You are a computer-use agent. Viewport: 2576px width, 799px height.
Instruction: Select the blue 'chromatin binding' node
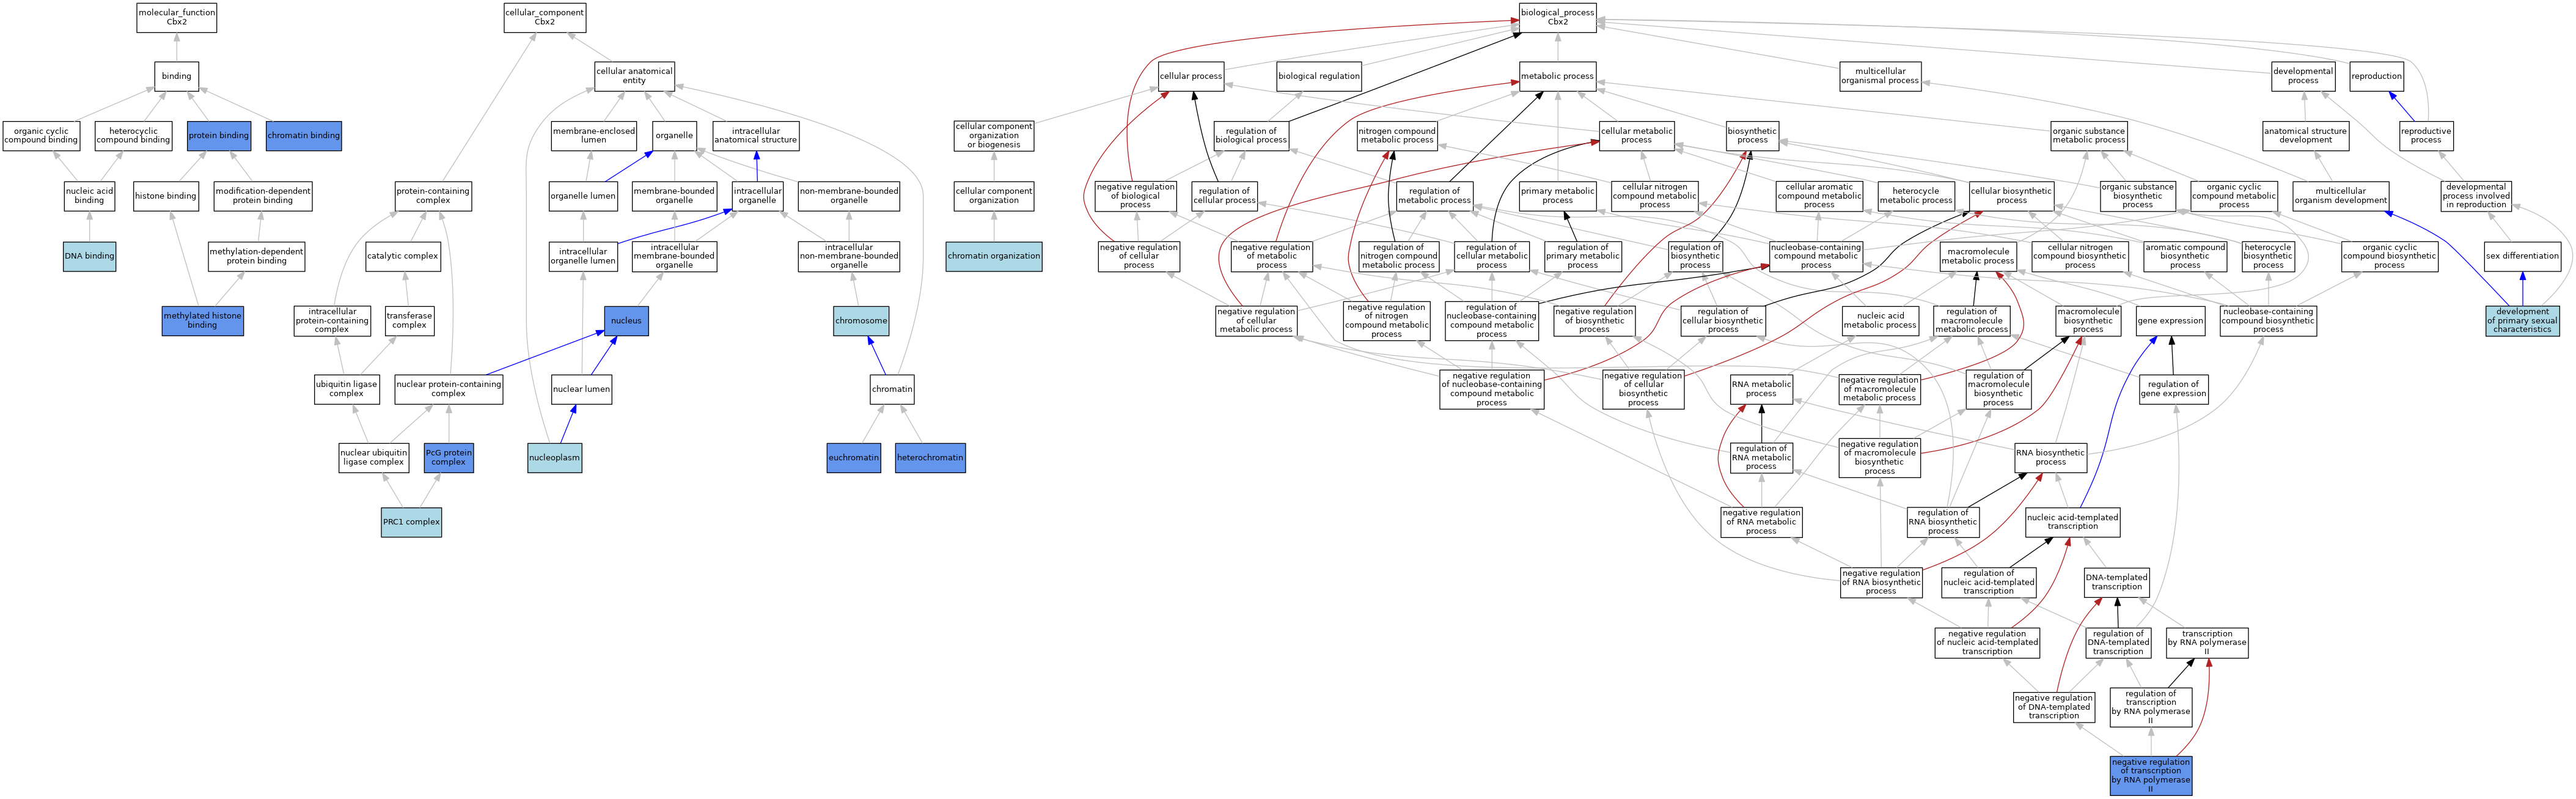point(304,136)
